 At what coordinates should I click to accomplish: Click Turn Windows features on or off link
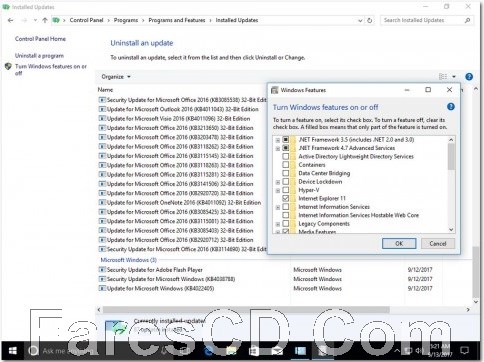click(x=51, y=69)
